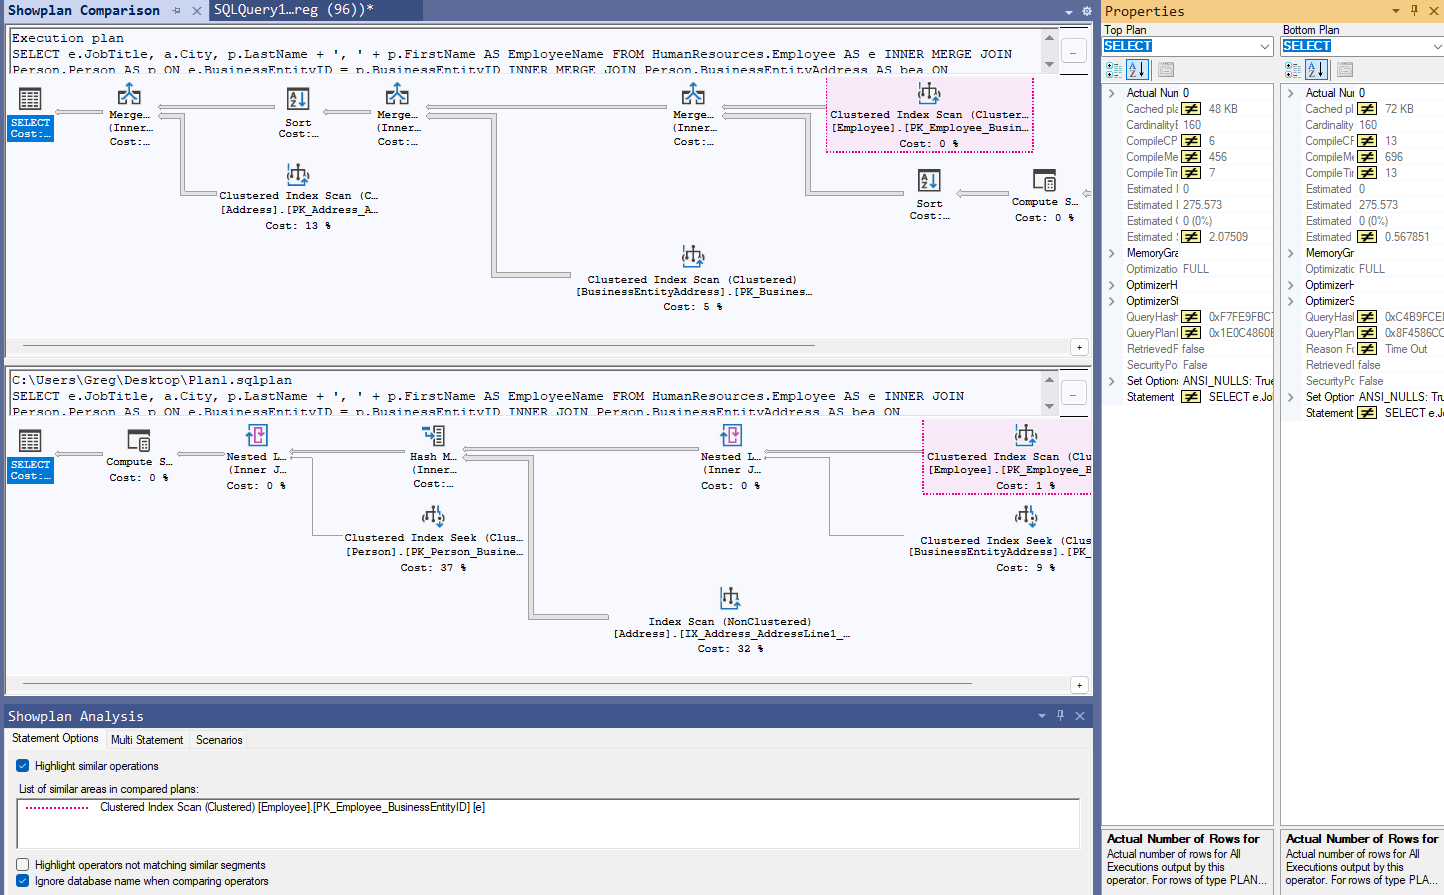The width and height of the screenshot is (1444, 895).
Task: Select BusinessEntityAddress Clustered Index Scan, cost 5%
Action: coord(693,279)
